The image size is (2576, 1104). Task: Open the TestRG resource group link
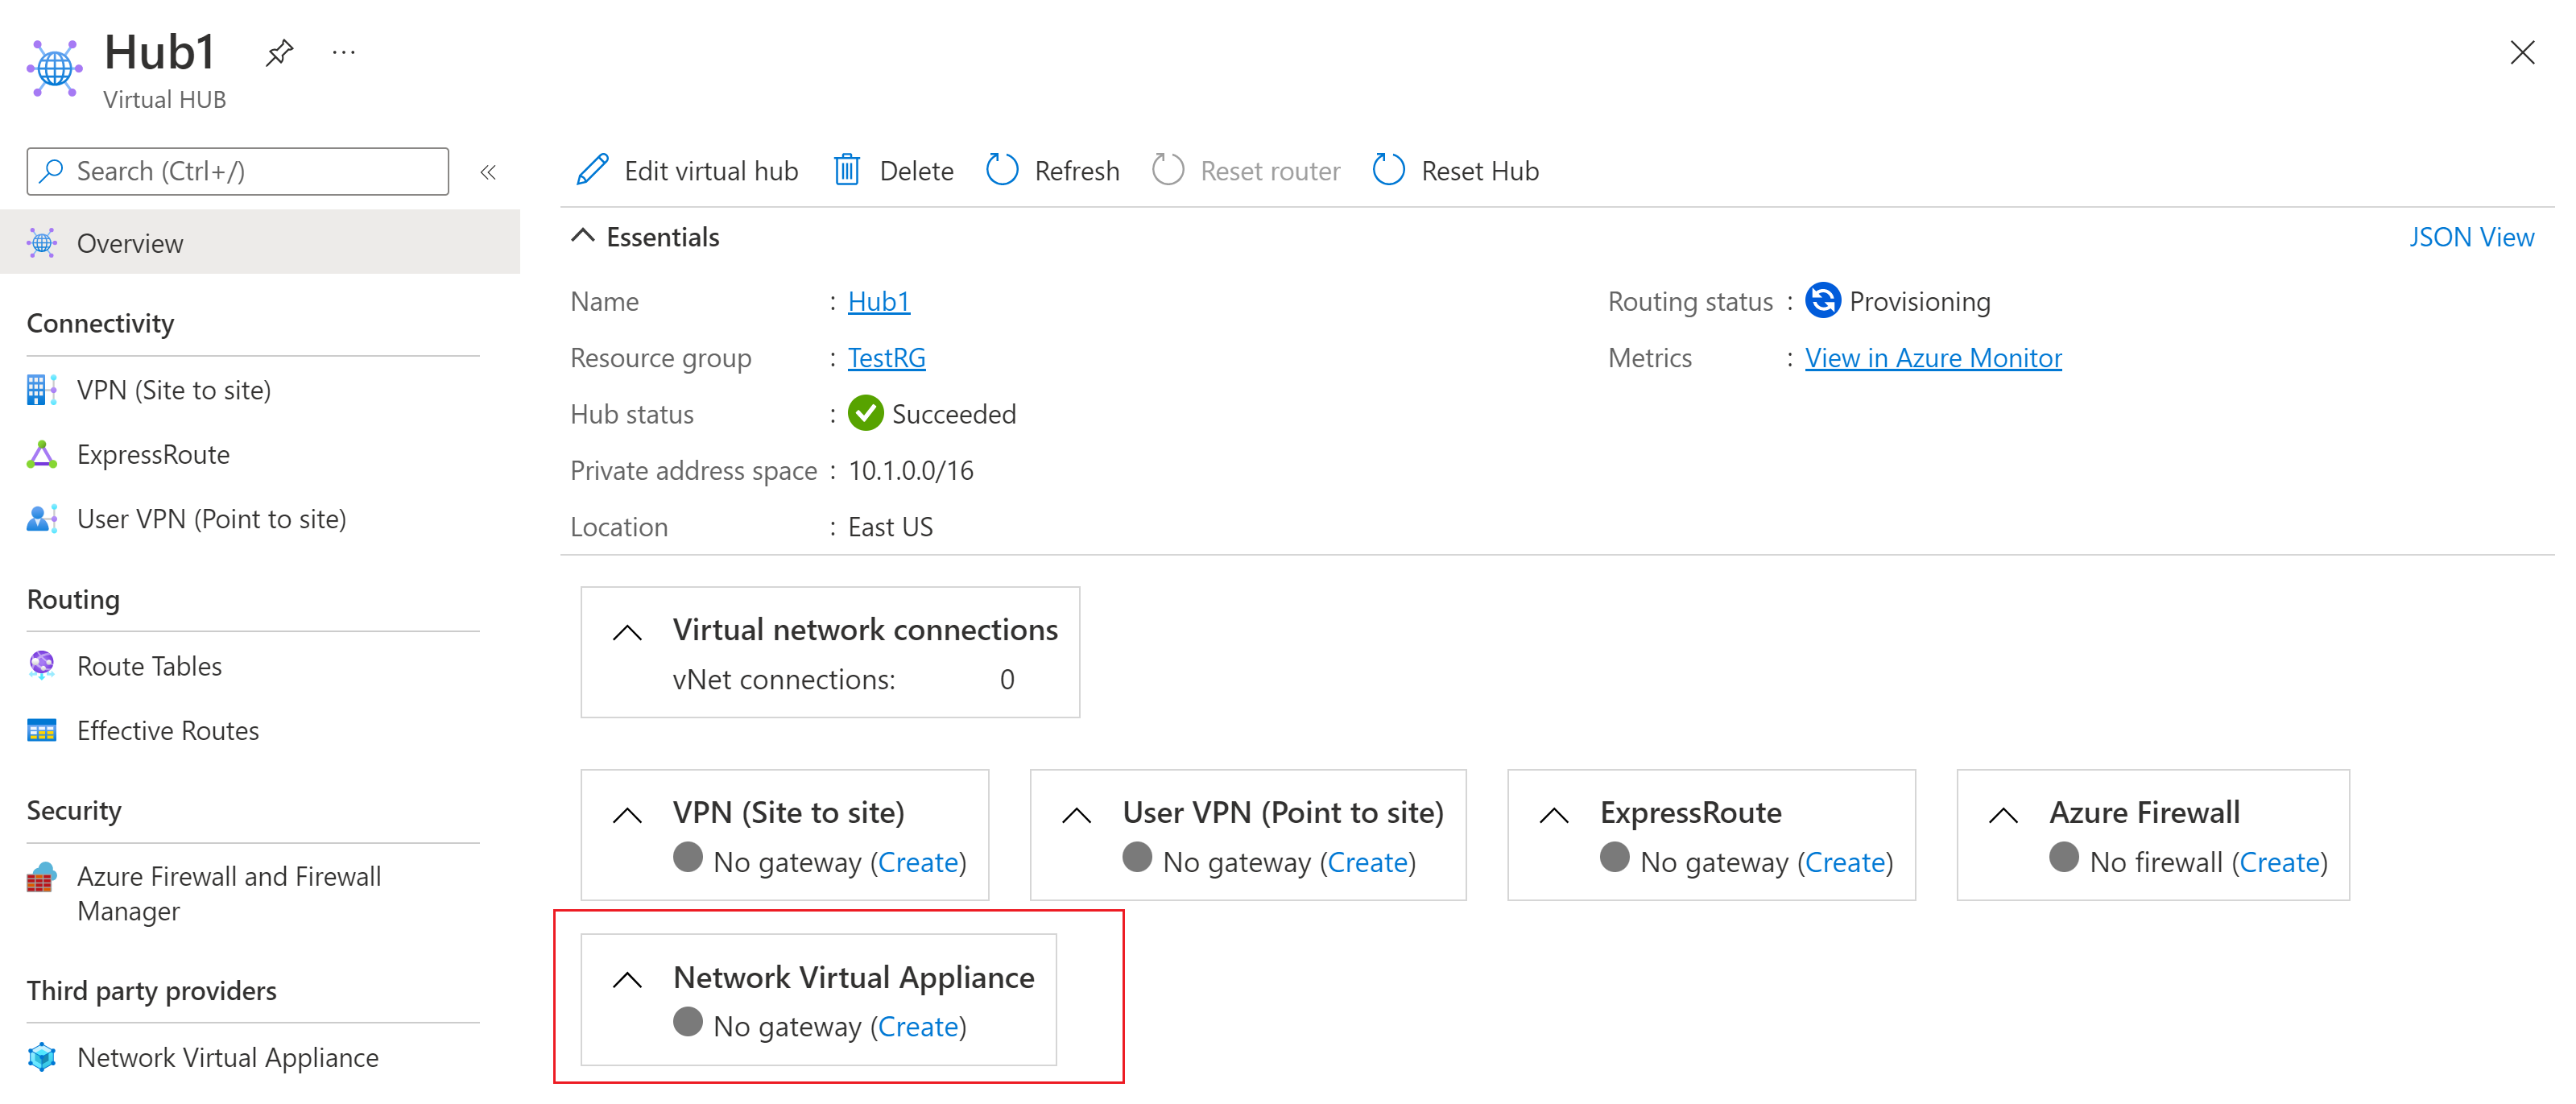click(x=887, y=358)
